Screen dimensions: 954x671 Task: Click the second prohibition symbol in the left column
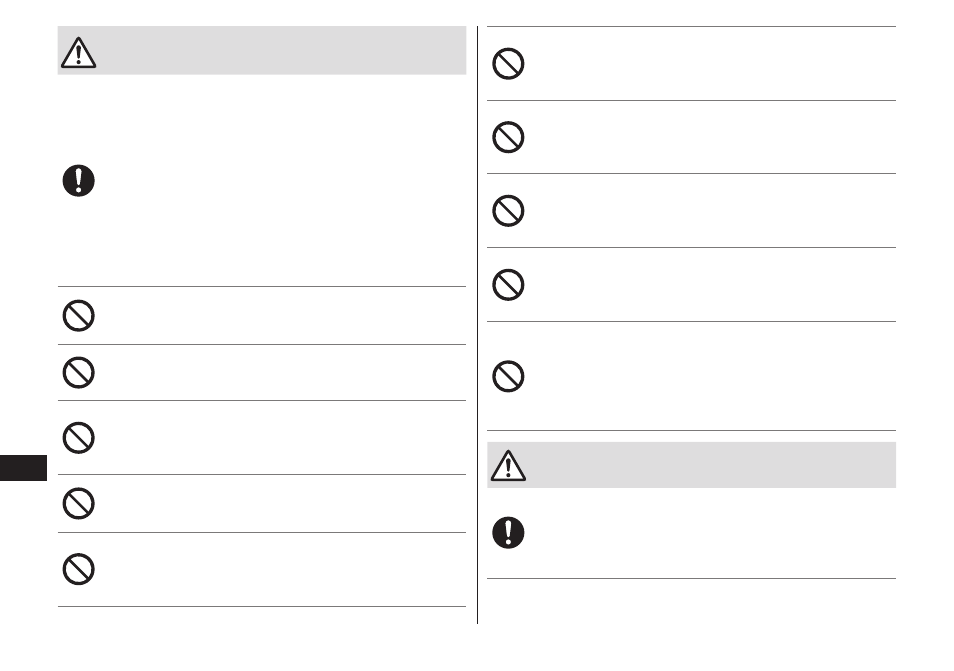[x=78, y=372]
